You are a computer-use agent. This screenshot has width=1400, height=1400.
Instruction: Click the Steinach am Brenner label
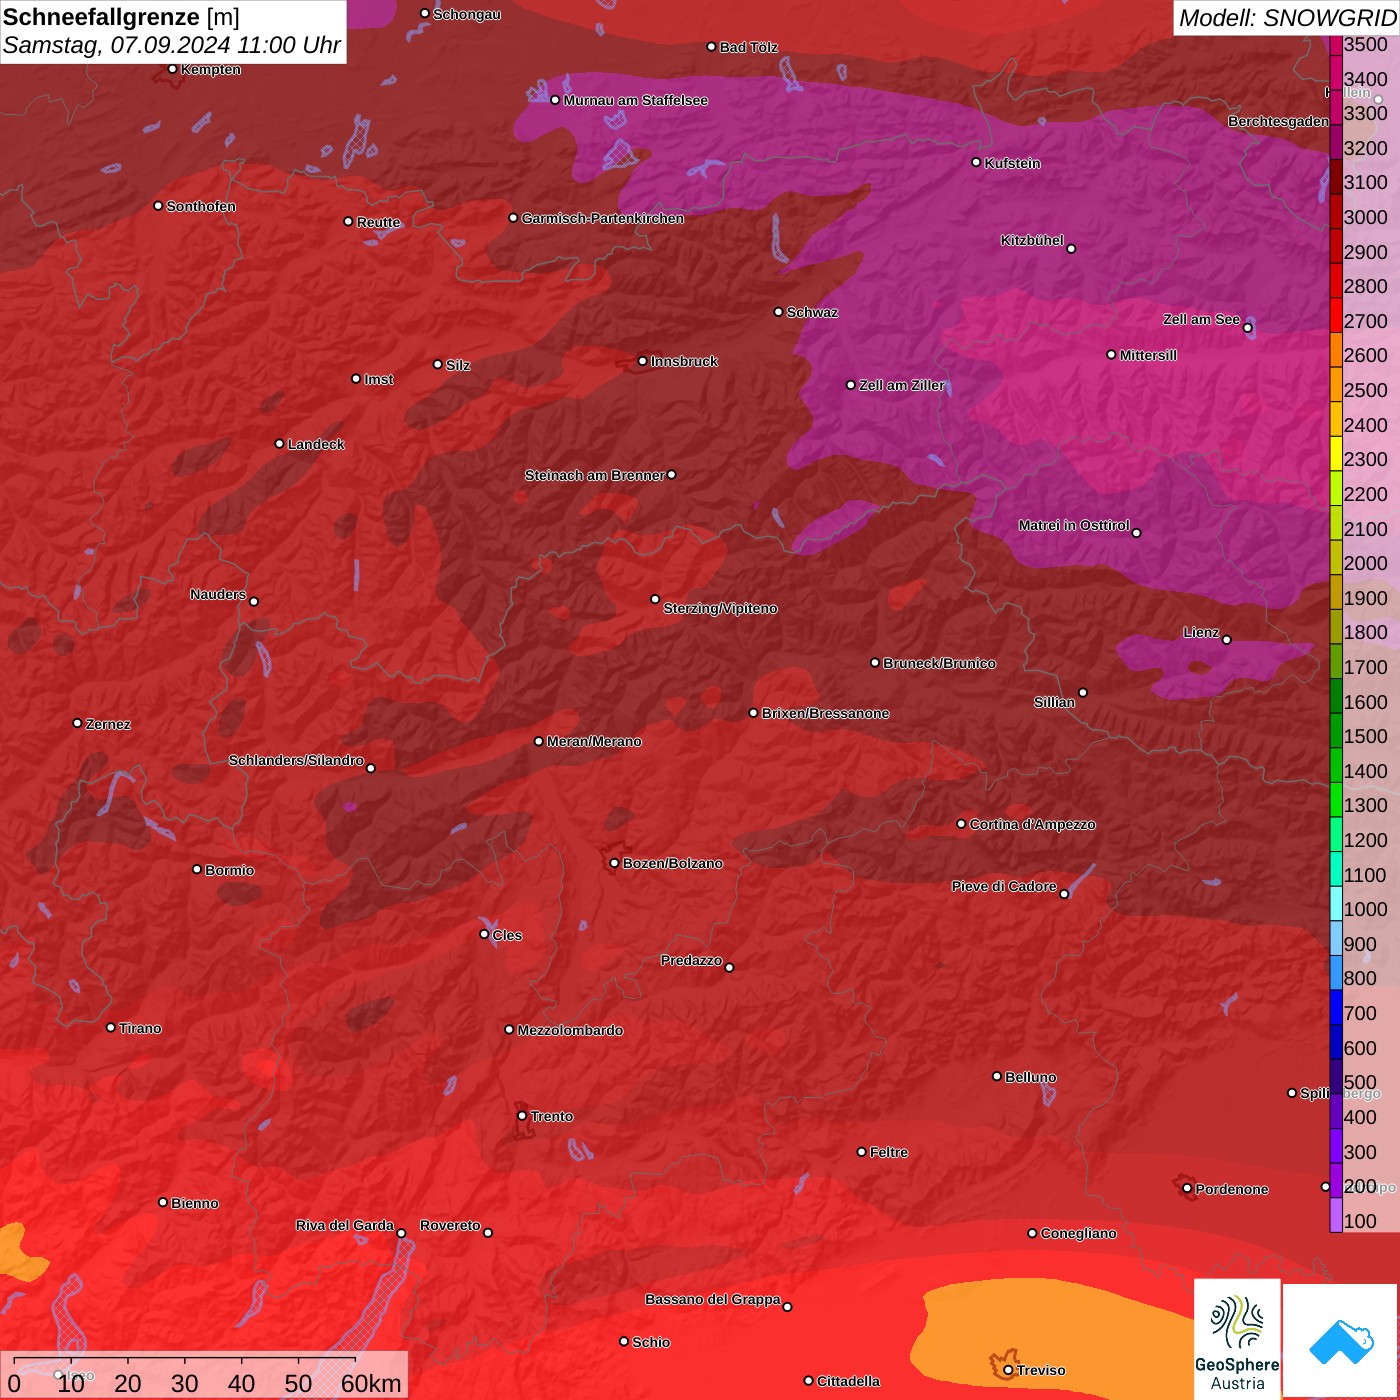coord(594,475)
